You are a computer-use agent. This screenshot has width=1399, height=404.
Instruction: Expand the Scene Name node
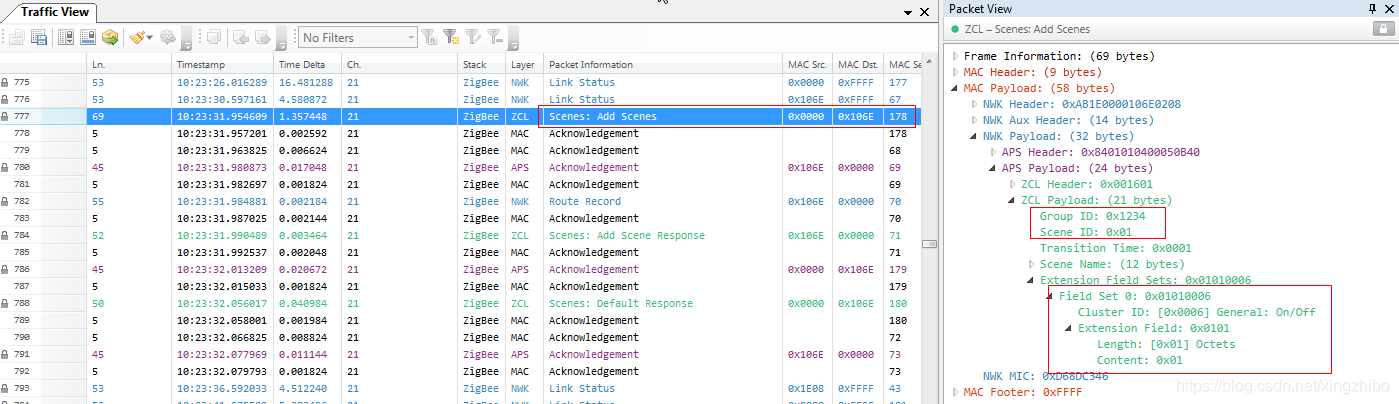[1032, 264]
